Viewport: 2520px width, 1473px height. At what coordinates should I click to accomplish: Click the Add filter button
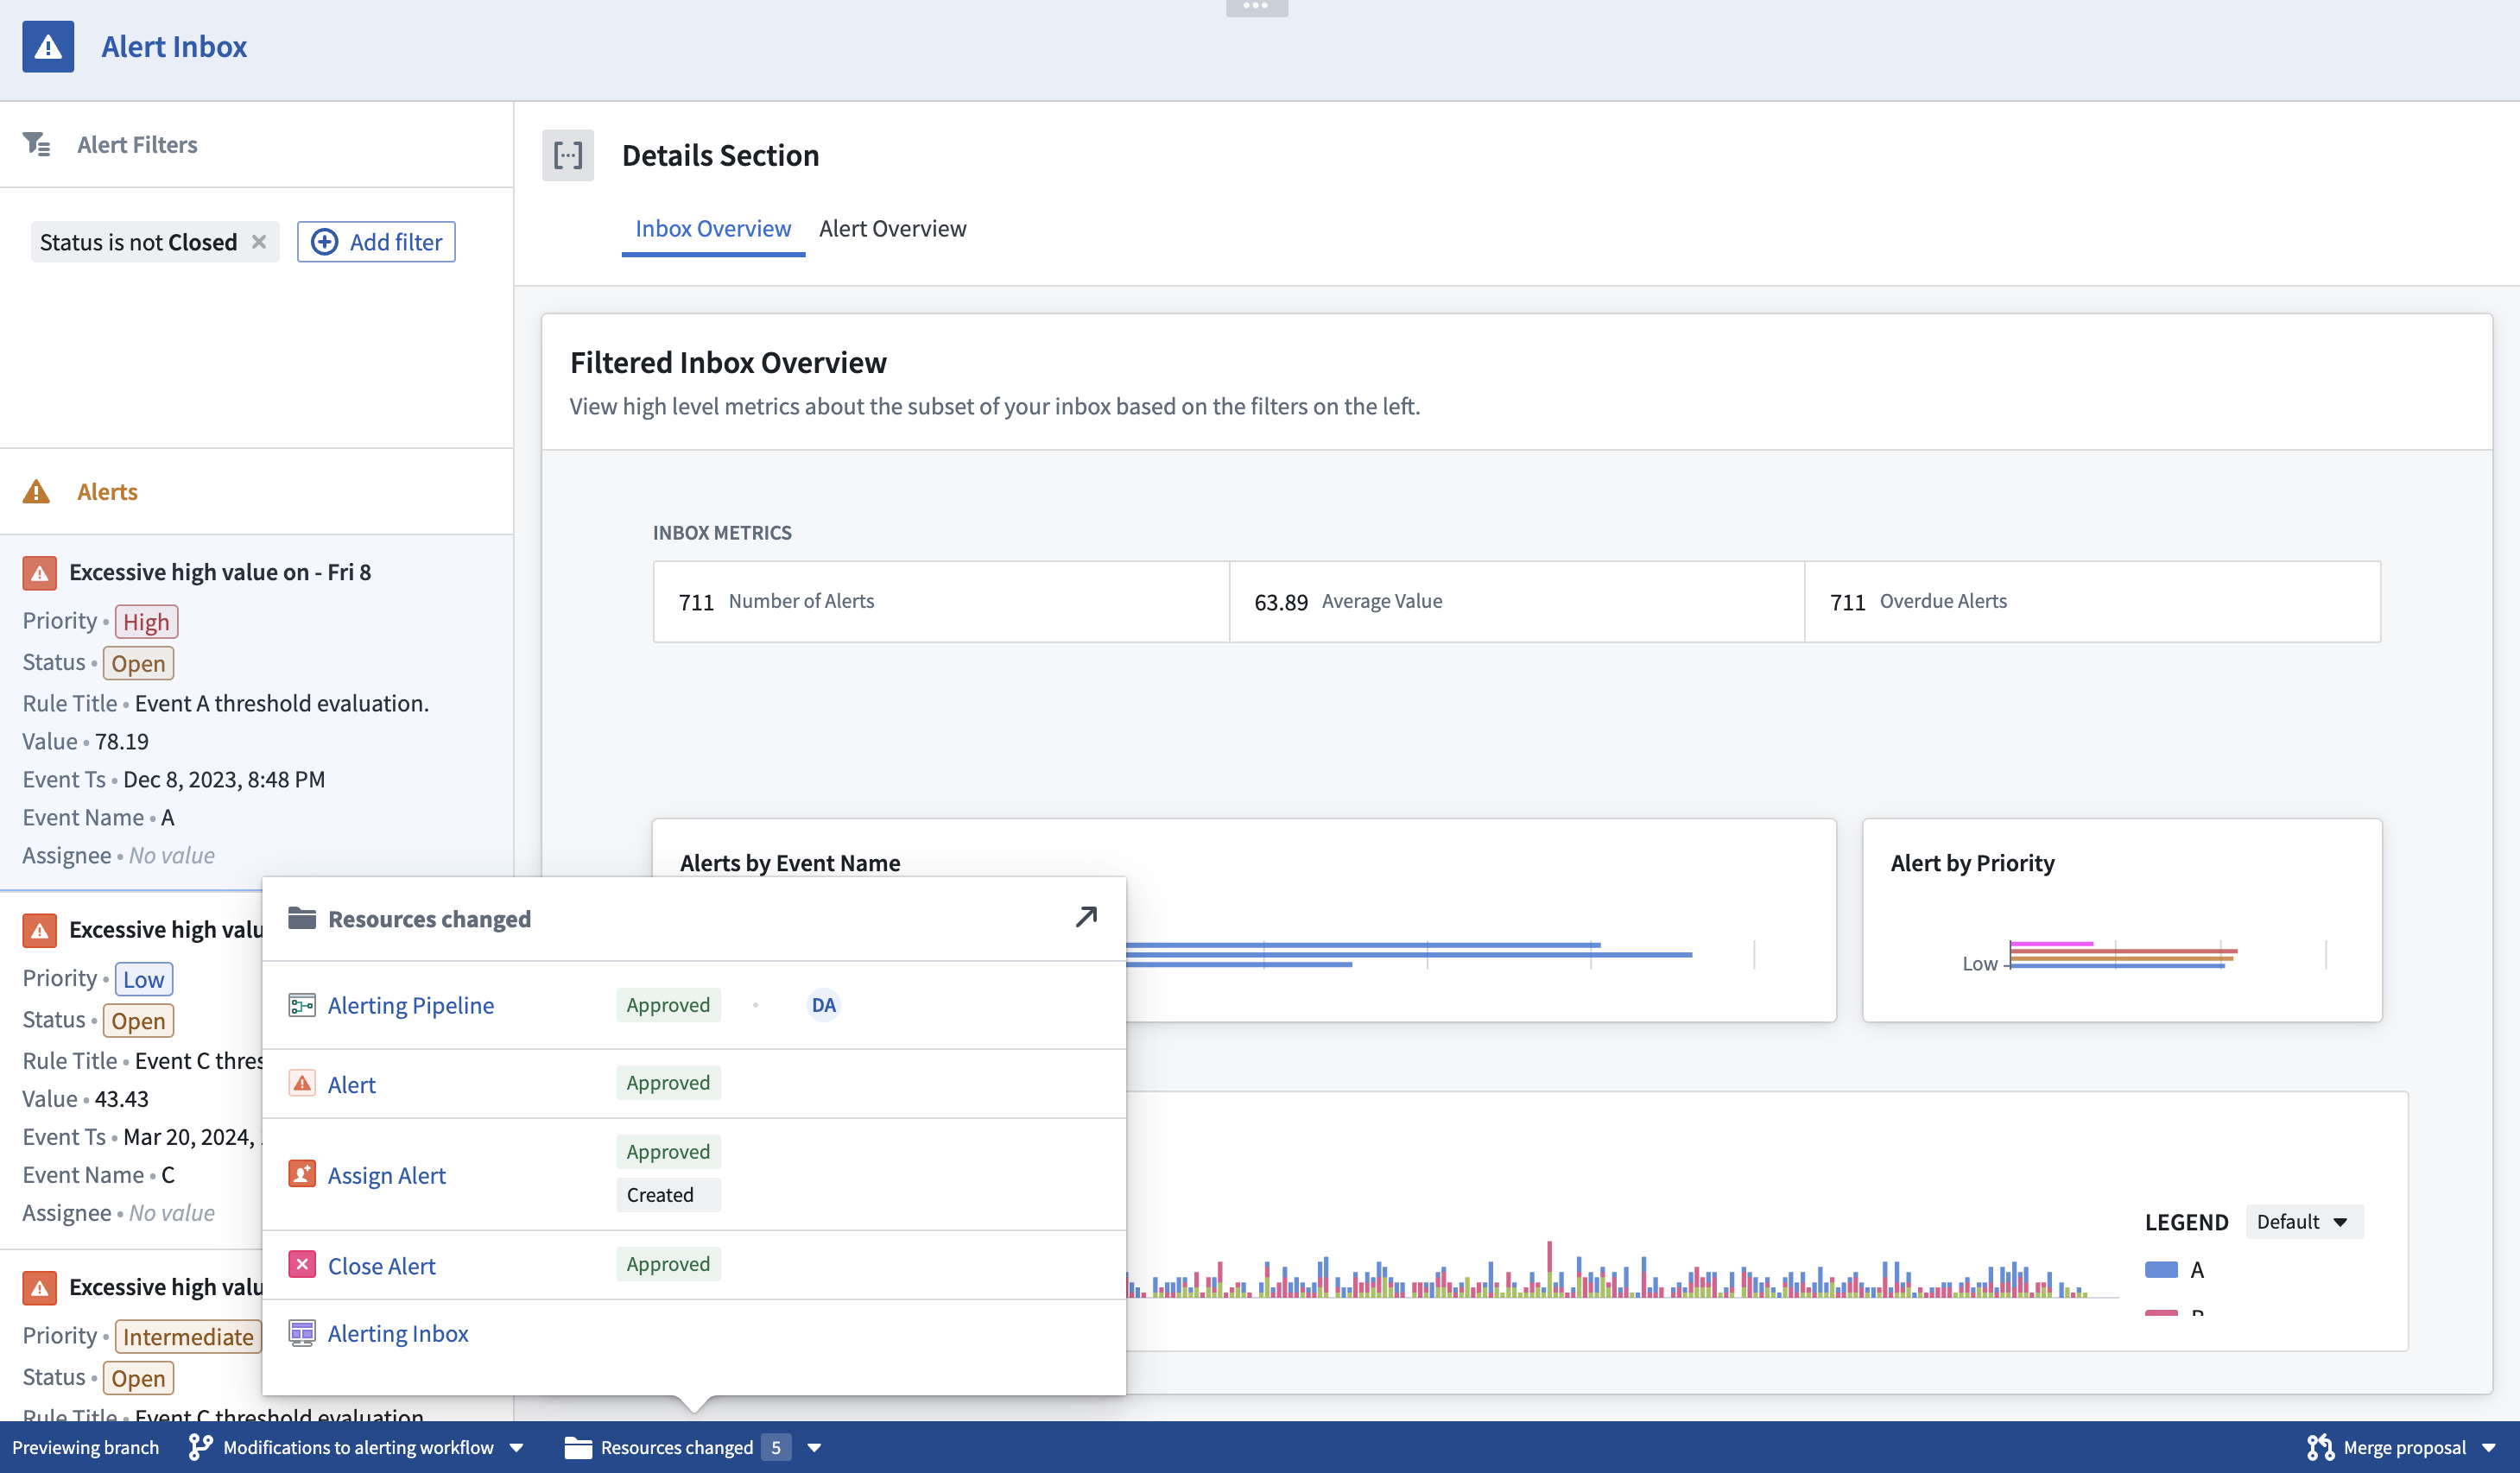pos(376,242)
